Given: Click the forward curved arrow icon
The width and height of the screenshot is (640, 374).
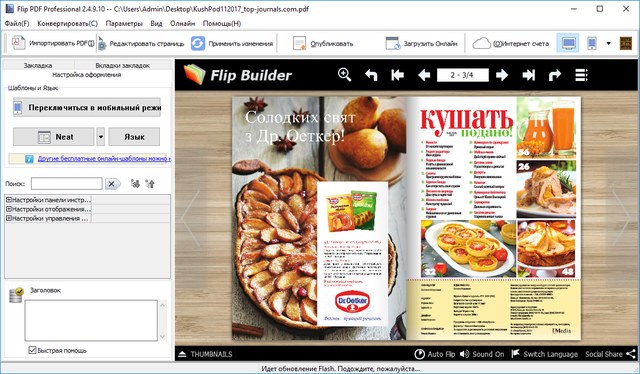Looking at the screenshot, I should (x=555, y=75).
